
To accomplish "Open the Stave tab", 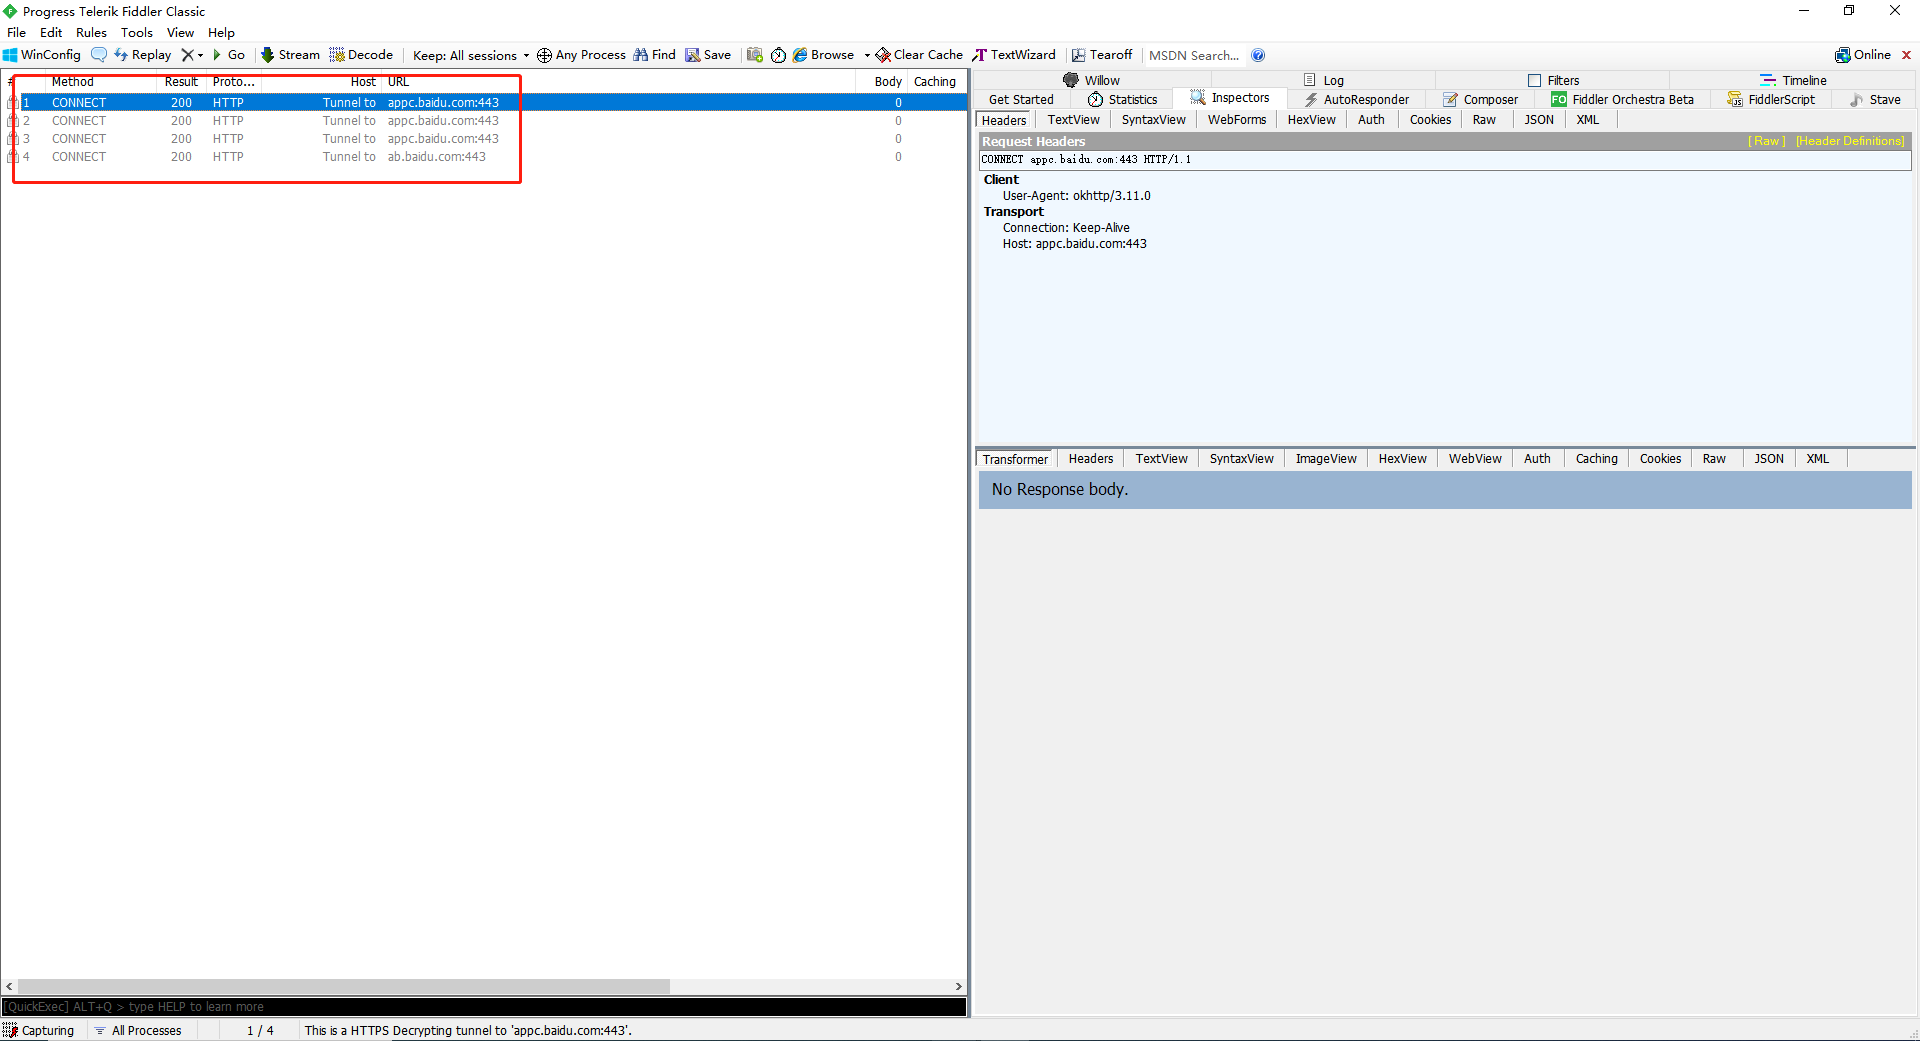I will click(1875, 99).
